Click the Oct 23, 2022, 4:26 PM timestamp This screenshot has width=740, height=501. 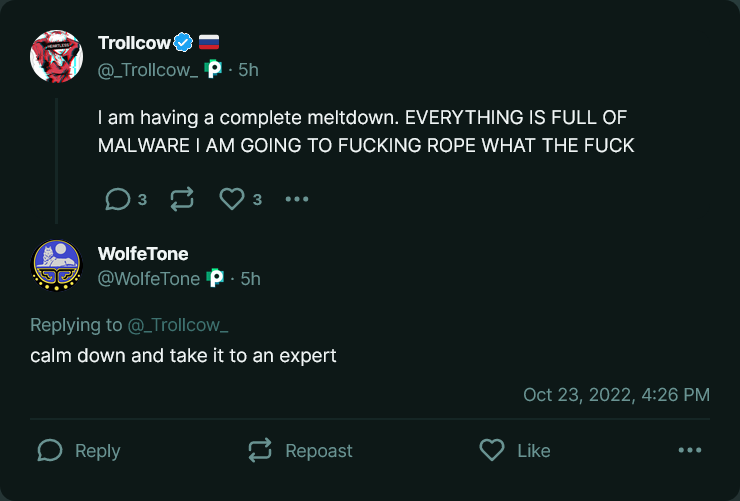point(616,395)
